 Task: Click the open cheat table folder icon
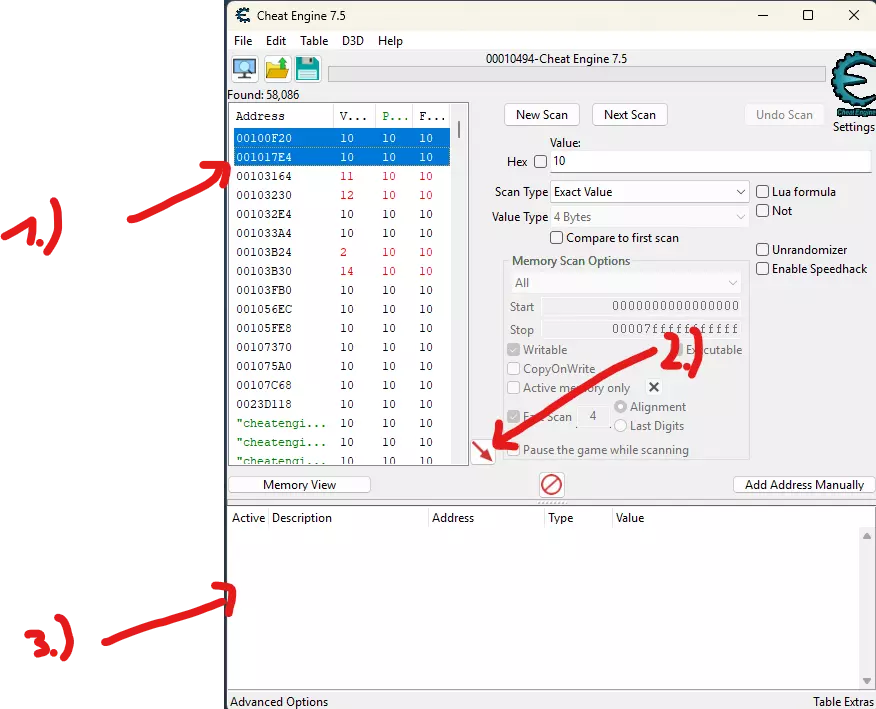pos(277,69)
